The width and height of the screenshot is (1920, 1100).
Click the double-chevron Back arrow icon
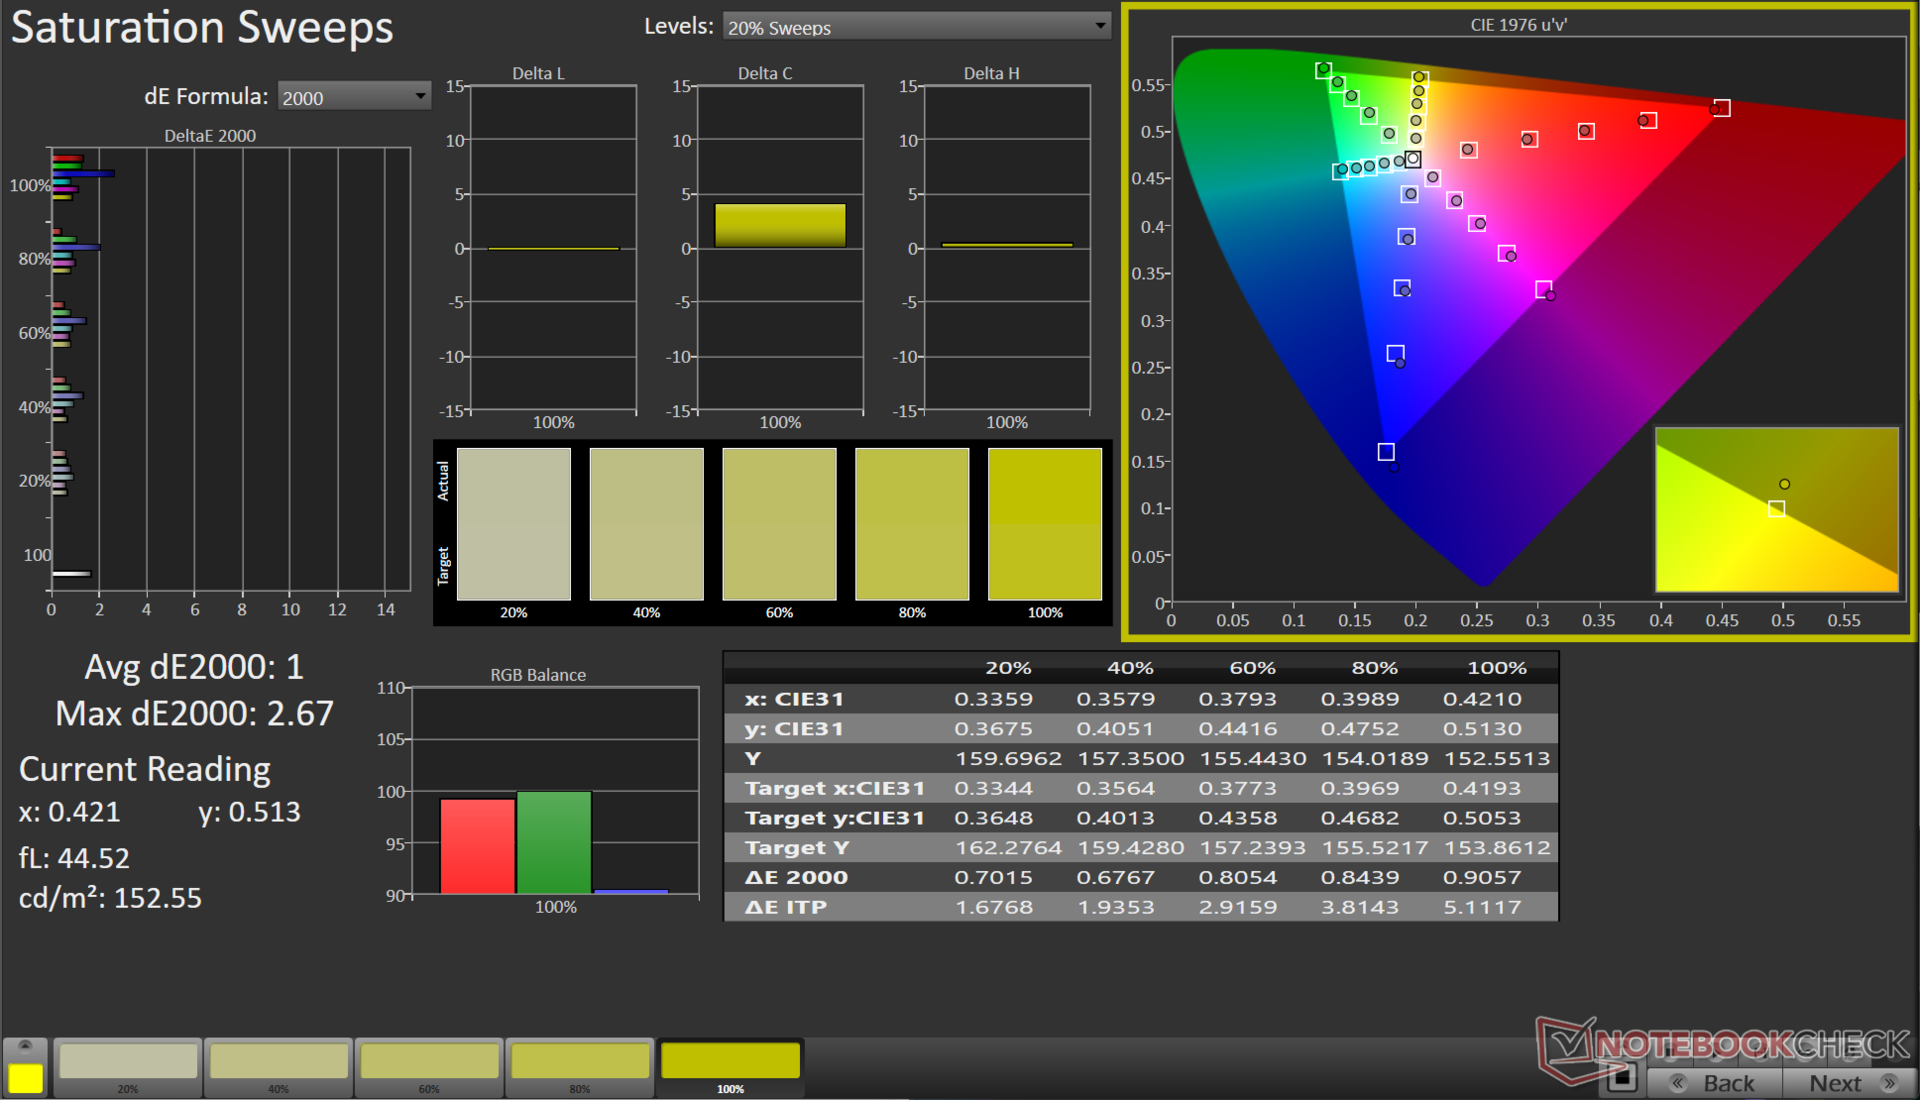point(1679,1083)
